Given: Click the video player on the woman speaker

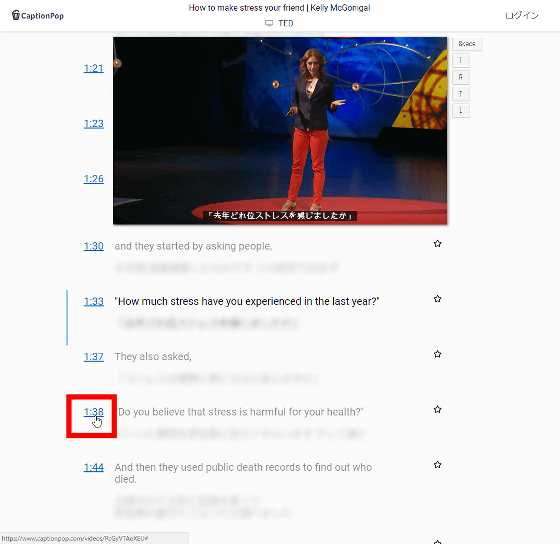Looking at the screenshot, I should tap(280, 131).
